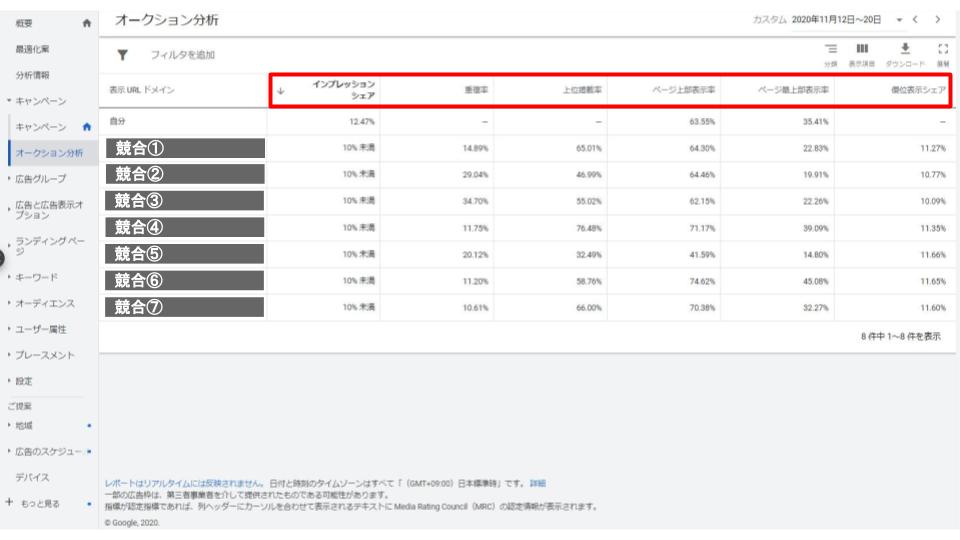Click the custom date 2020年11月12日~20日

tap(836, 20)
